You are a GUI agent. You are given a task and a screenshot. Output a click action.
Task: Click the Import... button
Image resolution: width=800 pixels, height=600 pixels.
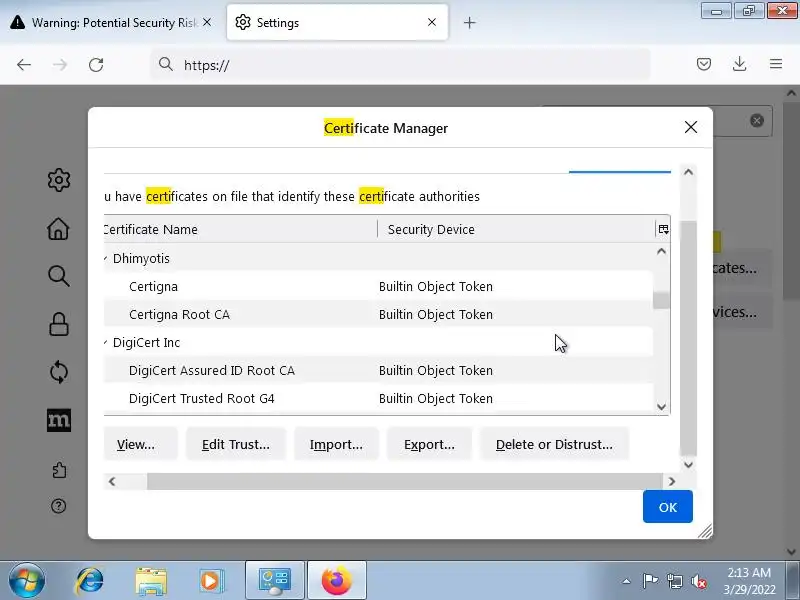[x=336, y=444]
